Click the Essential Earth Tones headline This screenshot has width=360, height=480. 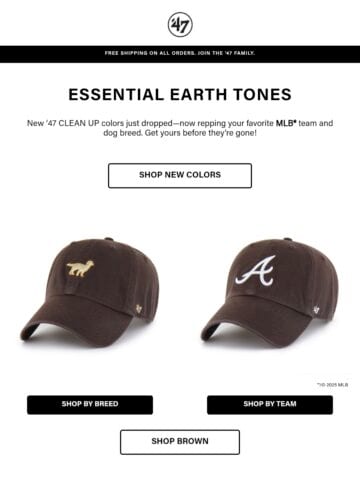[180, 95]
